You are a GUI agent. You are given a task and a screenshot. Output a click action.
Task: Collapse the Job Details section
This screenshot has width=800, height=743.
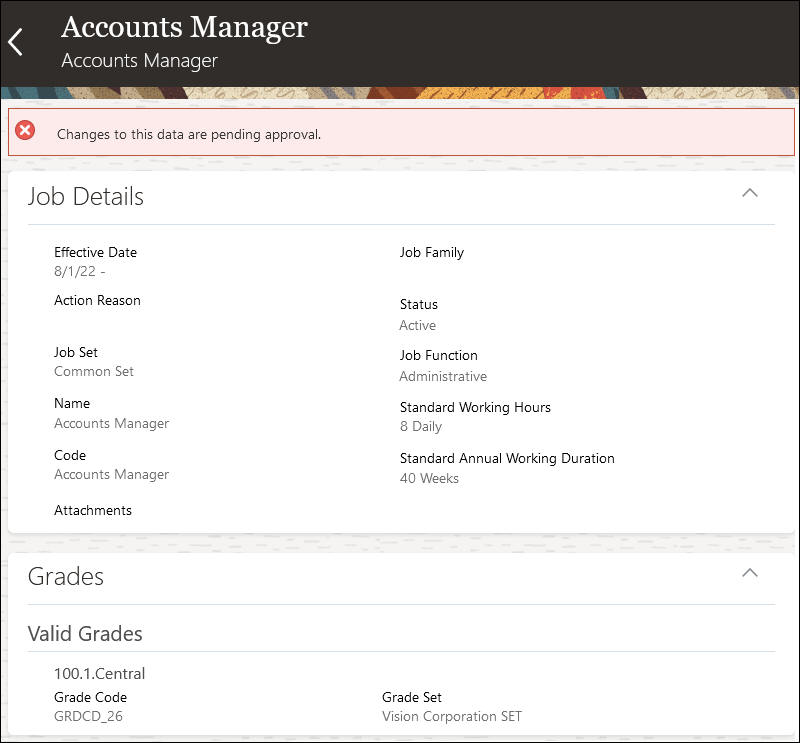[749, 193]
